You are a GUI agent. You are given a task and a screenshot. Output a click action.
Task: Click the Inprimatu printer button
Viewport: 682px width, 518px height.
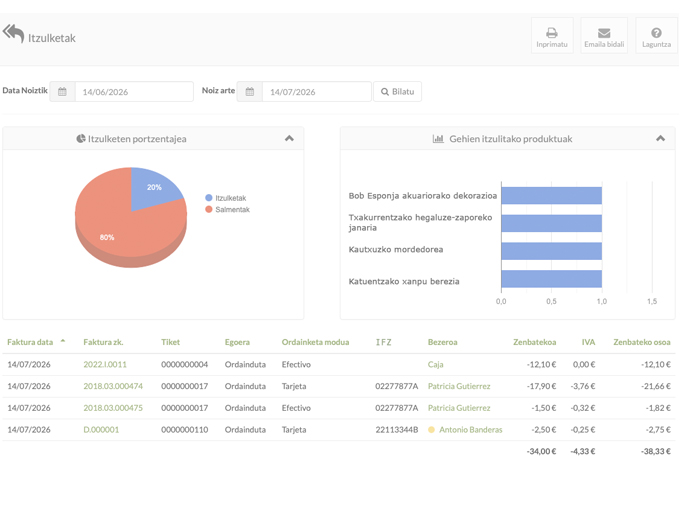(552, 36)
